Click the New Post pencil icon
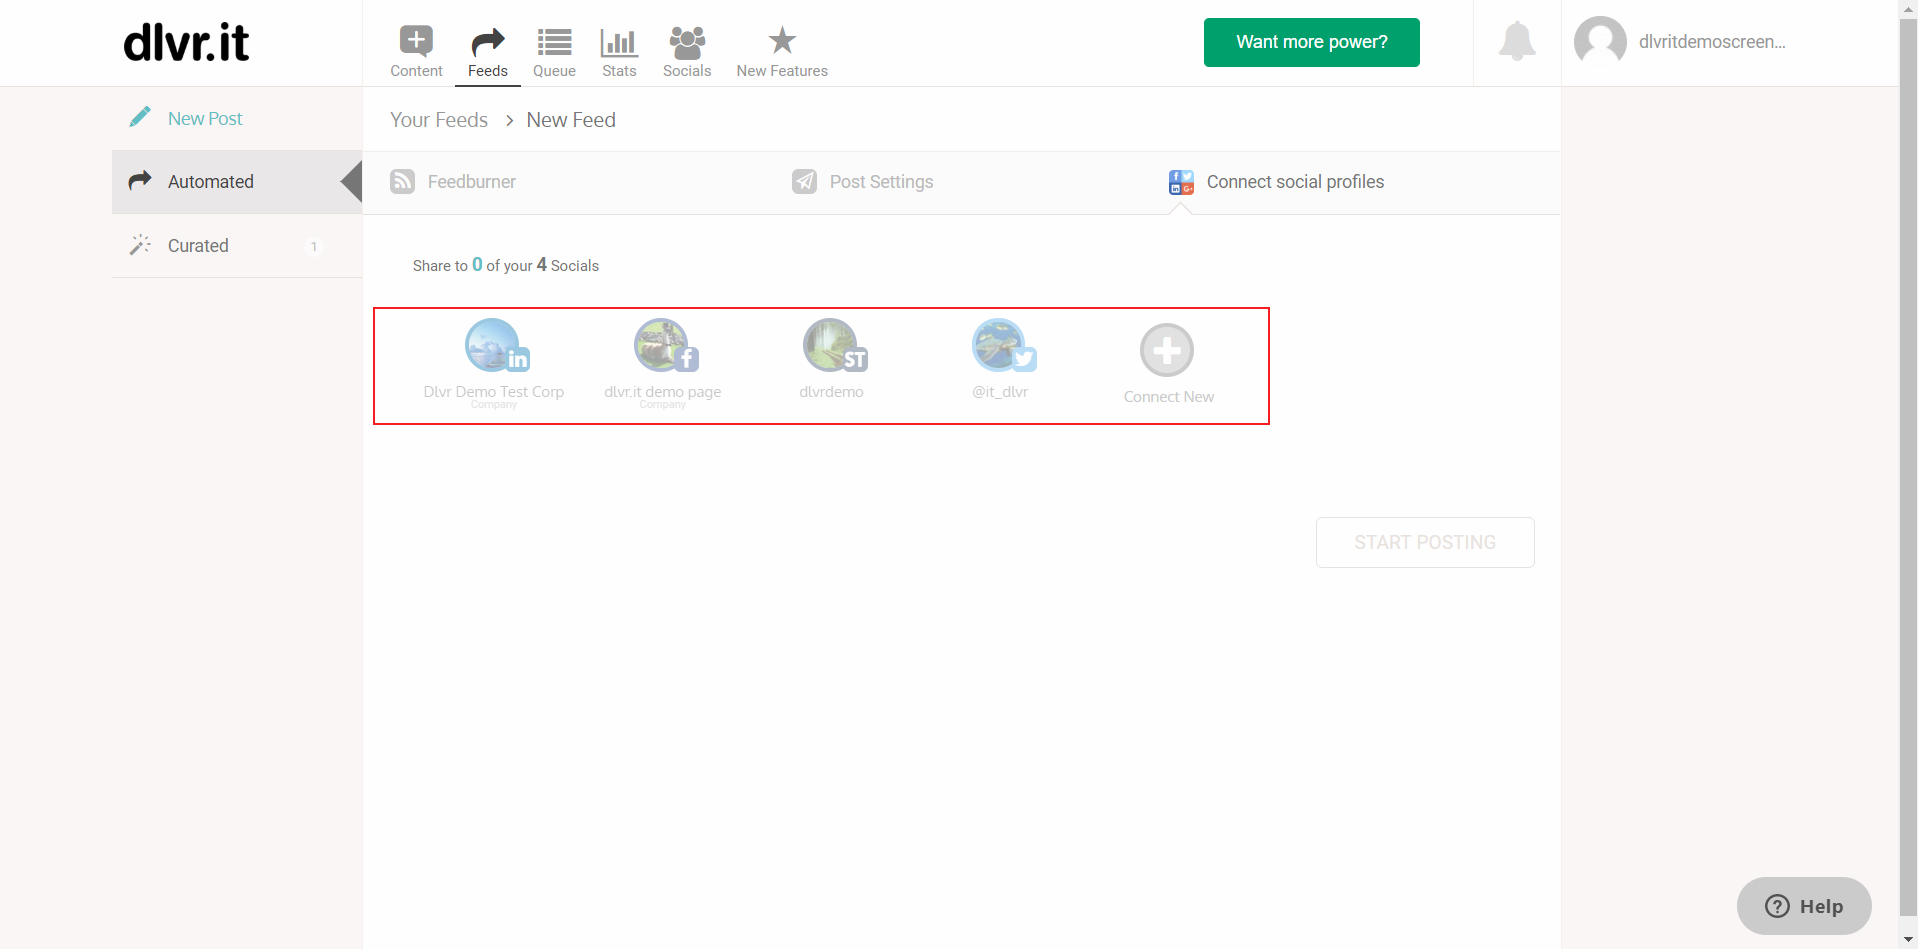This screenshot has height=949, width=1918. 140,118
